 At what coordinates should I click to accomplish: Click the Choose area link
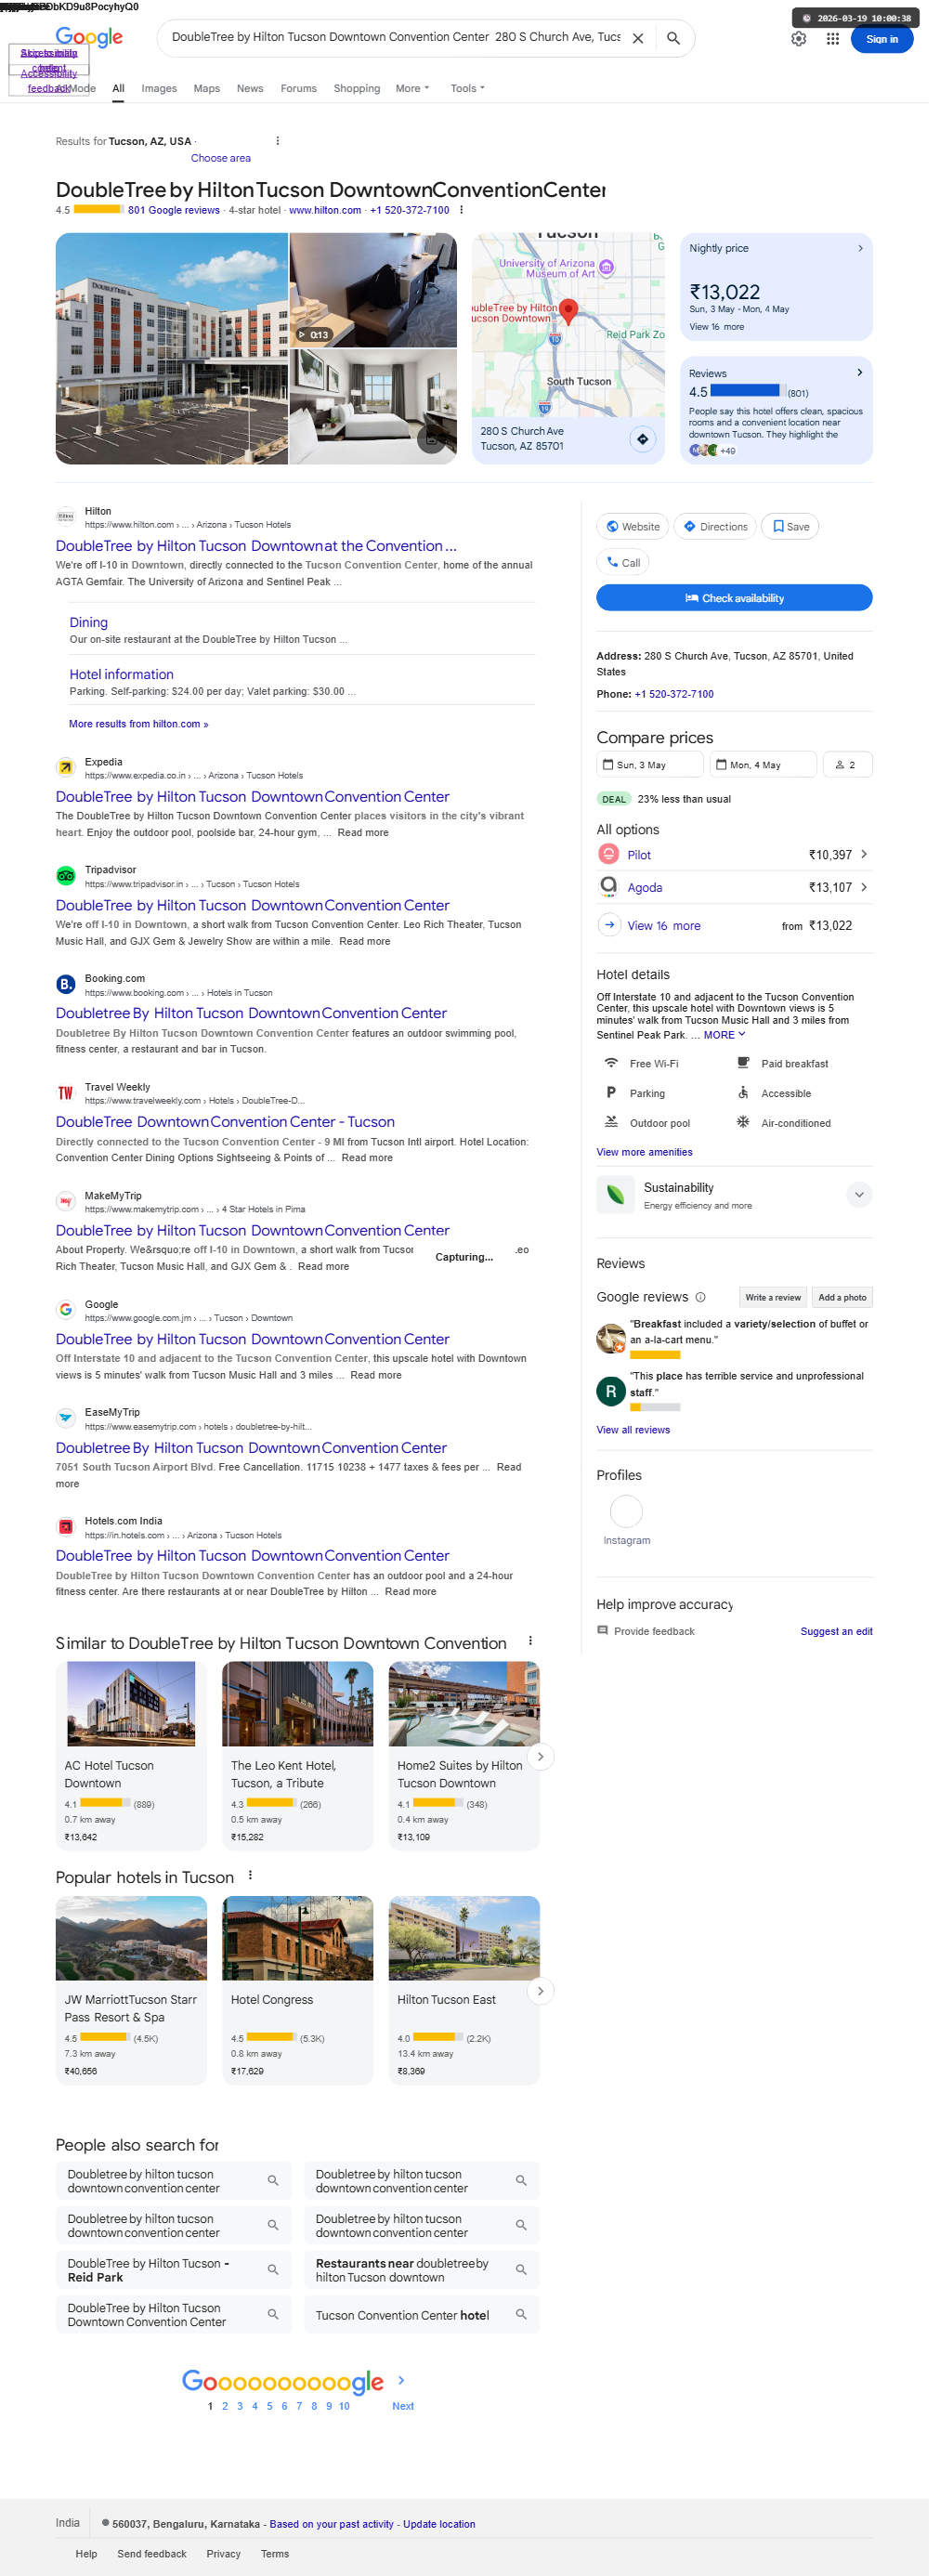223,160
